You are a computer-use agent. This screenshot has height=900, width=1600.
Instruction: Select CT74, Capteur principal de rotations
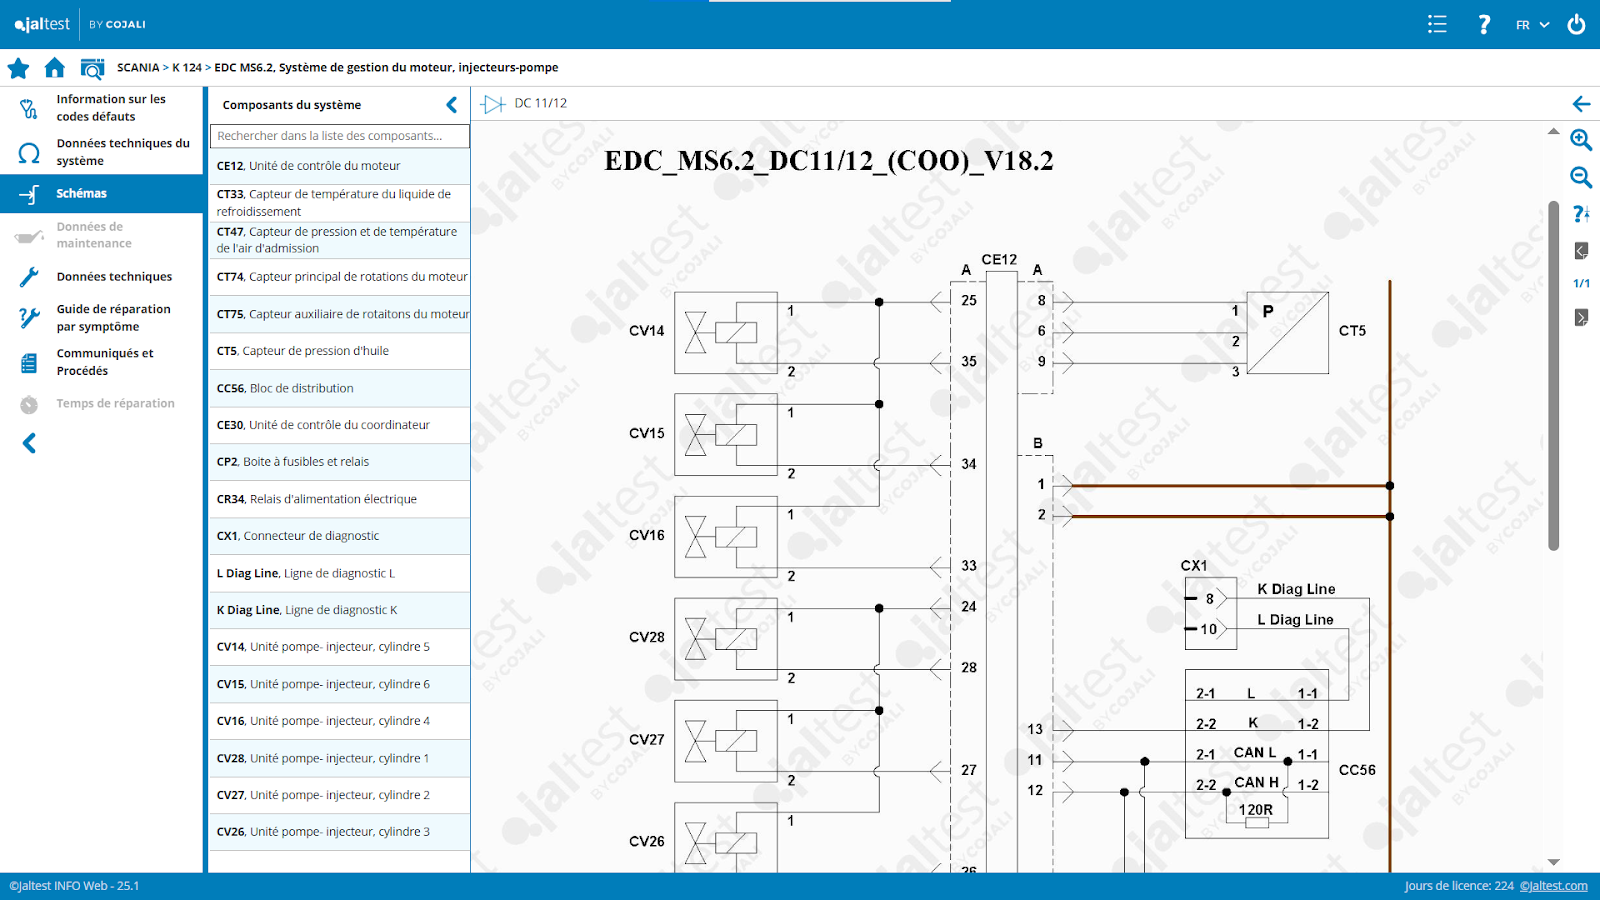(339, 277)
